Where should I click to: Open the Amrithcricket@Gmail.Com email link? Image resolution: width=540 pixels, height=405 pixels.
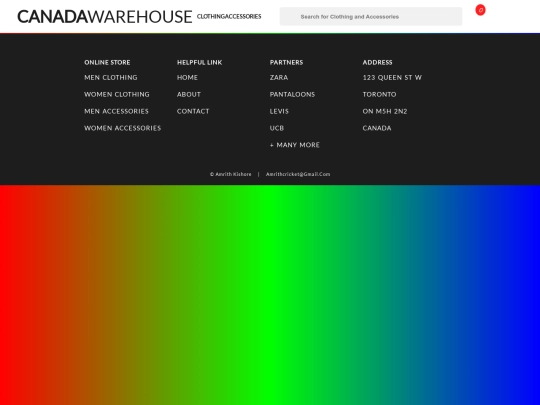point(298,174)
